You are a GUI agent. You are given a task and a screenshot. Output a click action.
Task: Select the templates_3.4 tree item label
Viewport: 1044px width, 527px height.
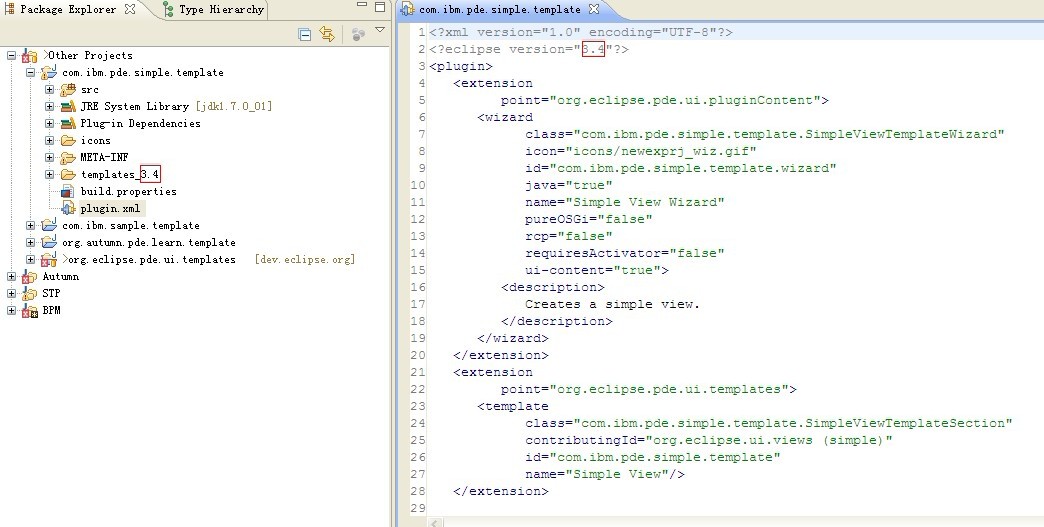(120, 174)
